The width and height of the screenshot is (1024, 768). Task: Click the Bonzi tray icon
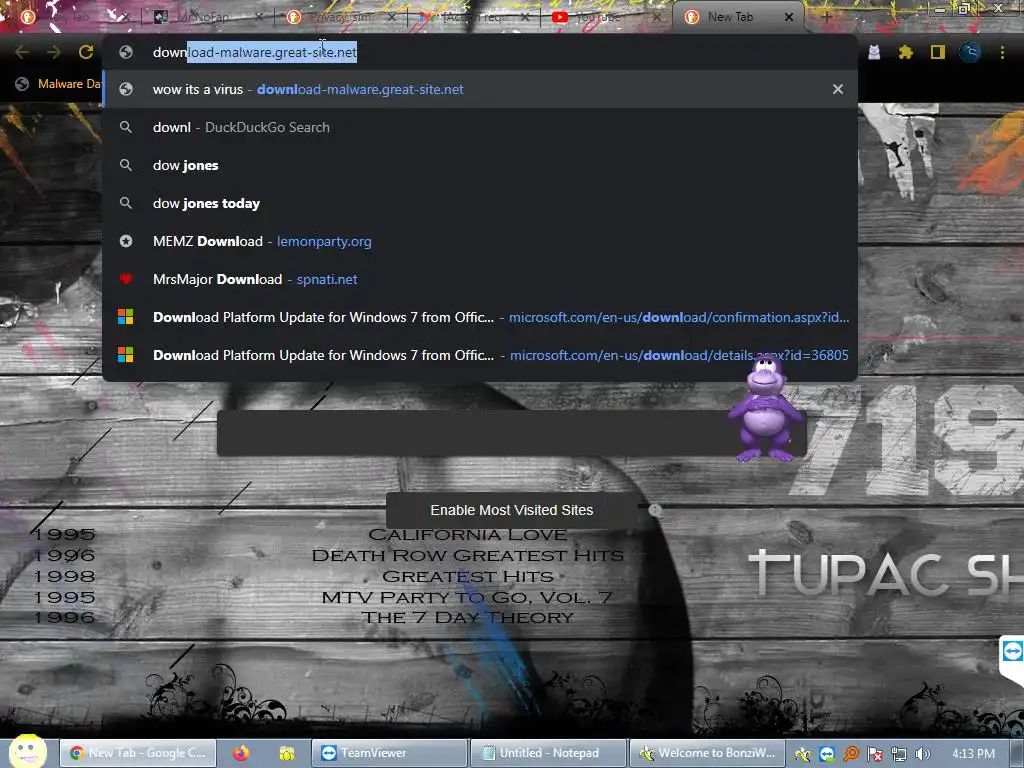pos(803,754)
